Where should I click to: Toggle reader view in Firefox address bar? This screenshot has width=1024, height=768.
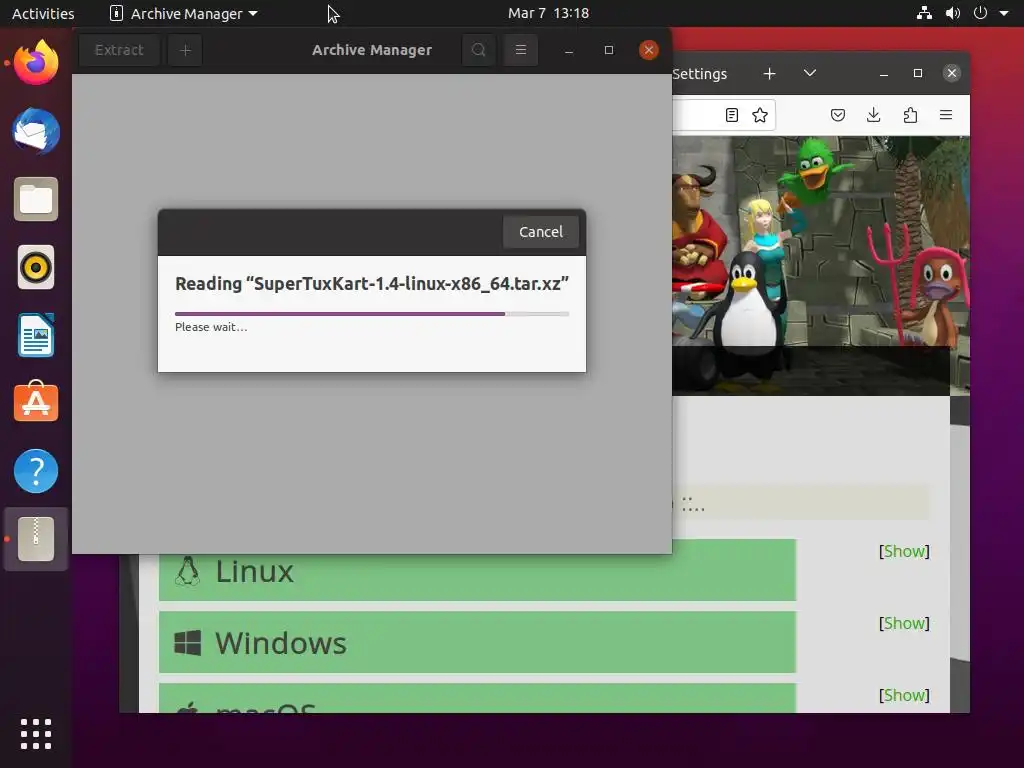[731, 116]
